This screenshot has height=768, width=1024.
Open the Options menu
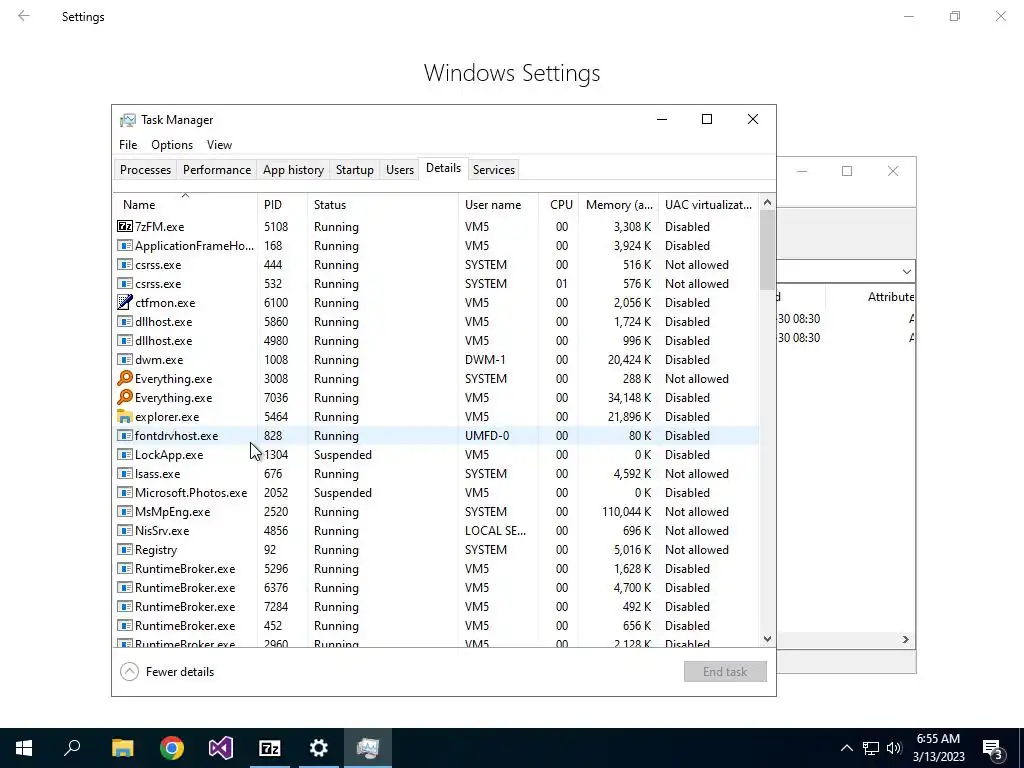pyautogui.click(x=172, y=145)
